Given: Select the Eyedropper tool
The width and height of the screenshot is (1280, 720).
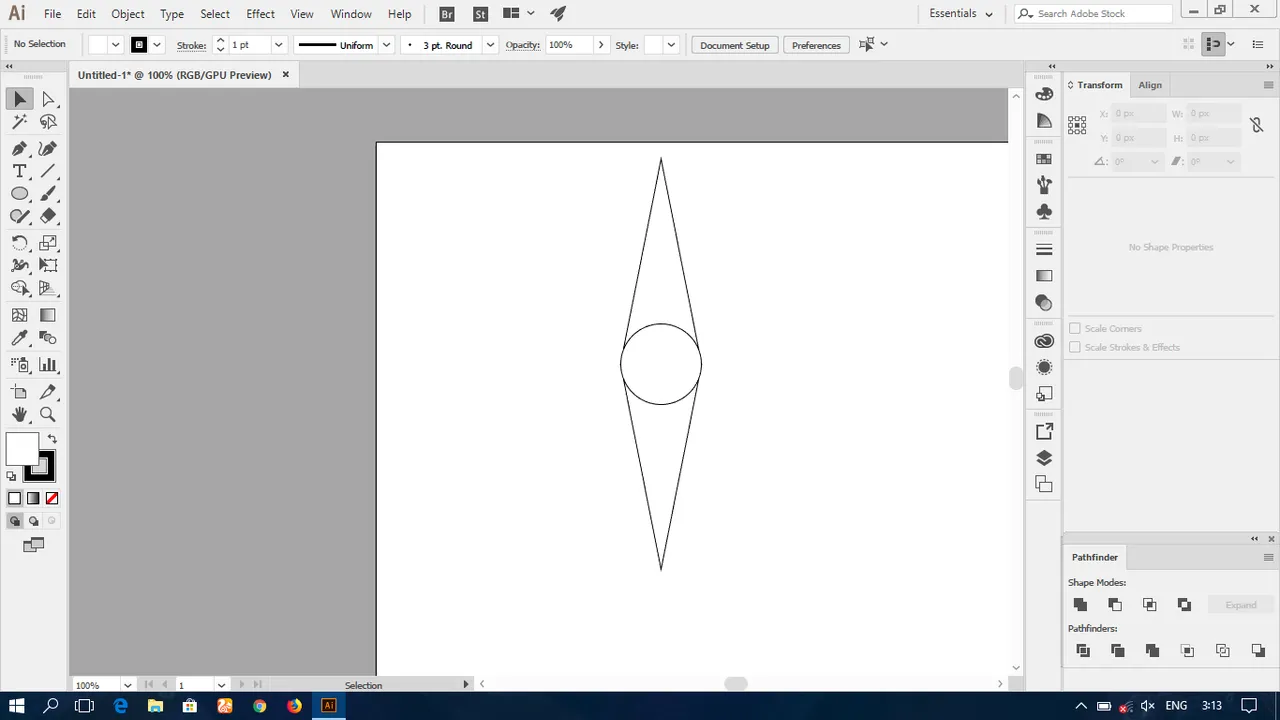Looking at the screenshot, I should (20, 338).
